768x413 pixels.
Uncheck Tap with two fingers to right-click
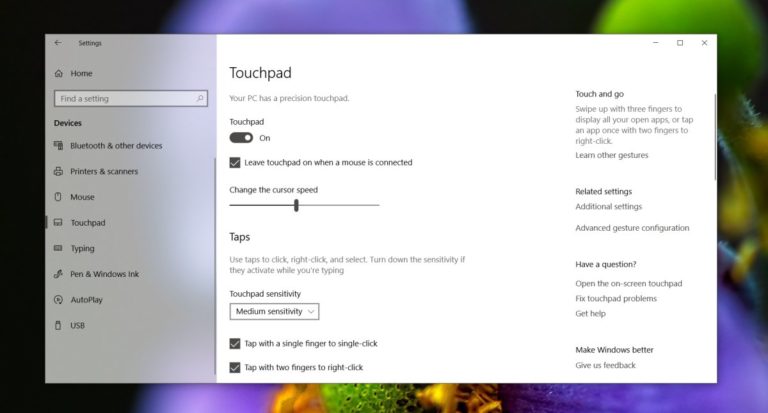point(235,367)
